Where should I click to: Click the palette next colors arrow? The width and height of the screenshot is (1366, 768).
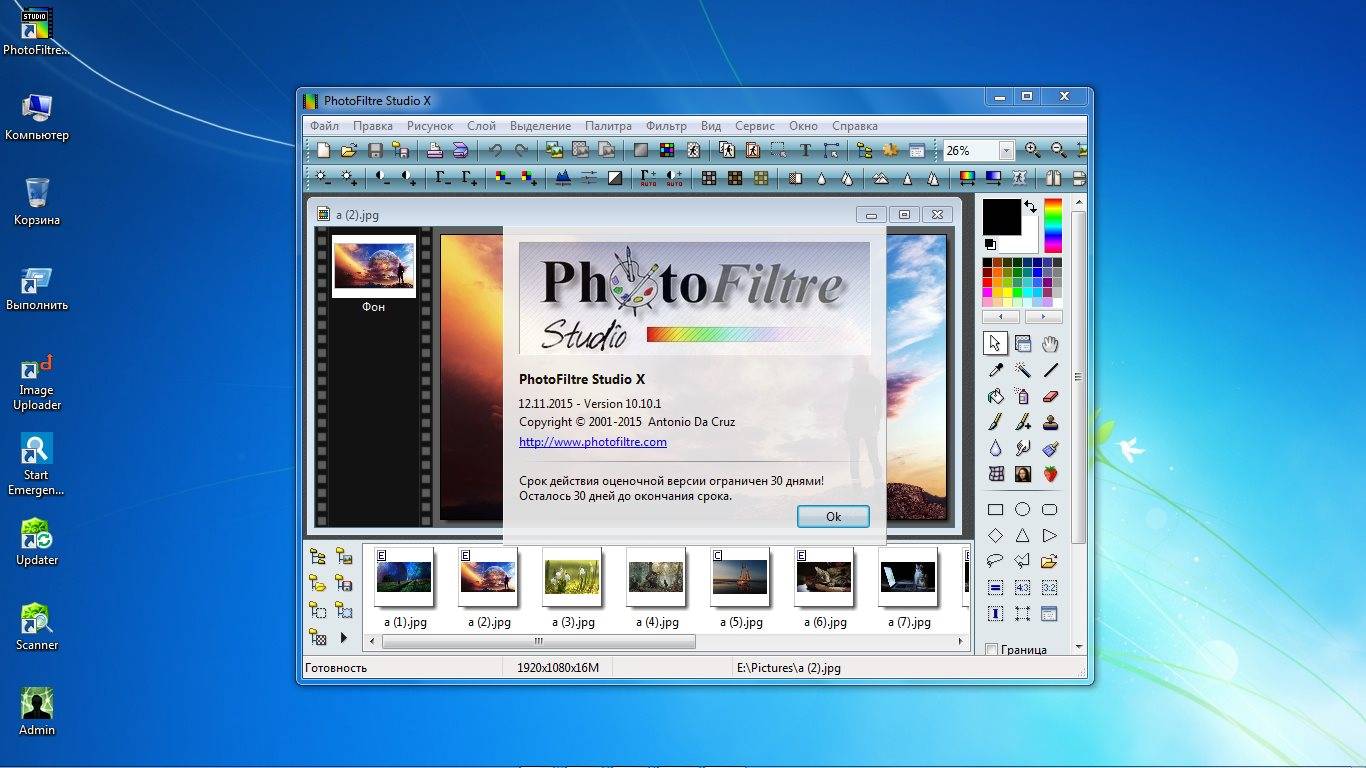click(x=1043, y=316)
